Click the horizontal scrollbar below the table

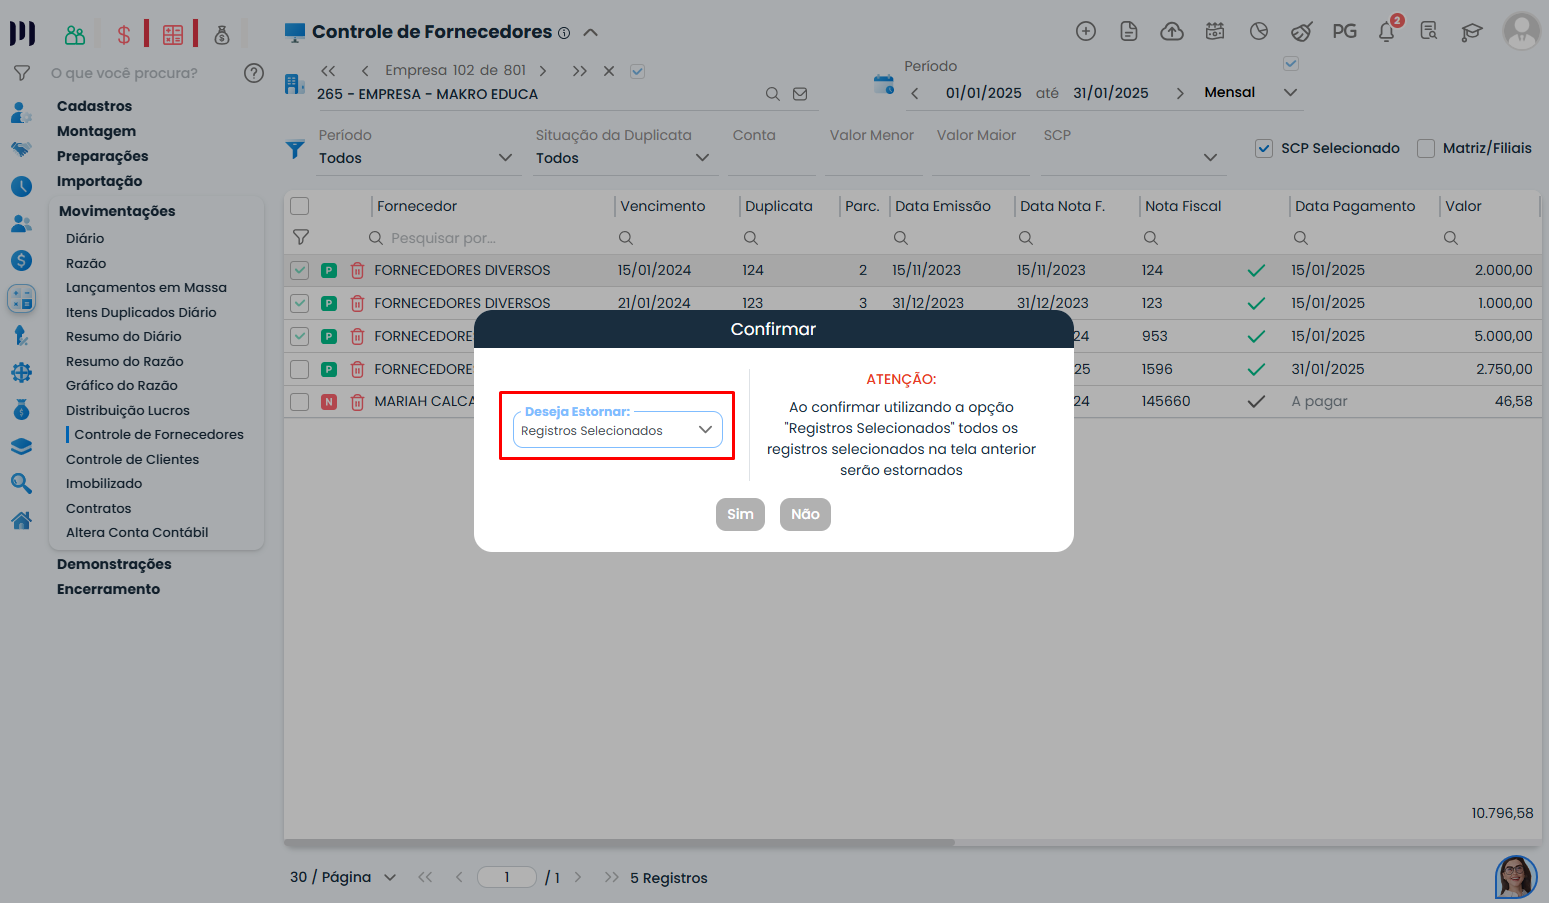click(620, 843)
